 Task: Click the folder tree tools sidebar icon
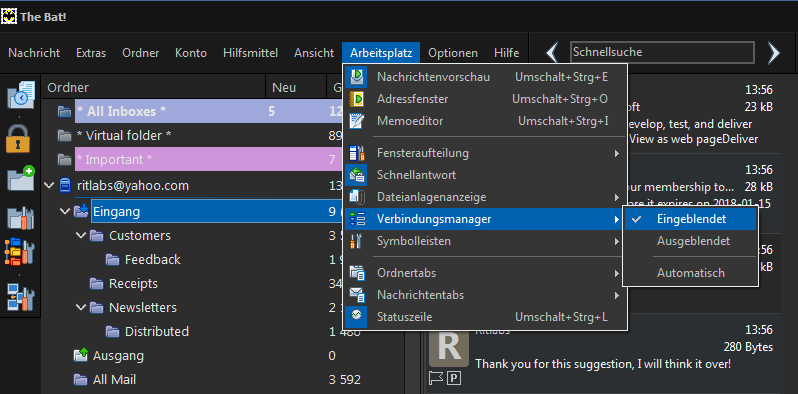[x=20, y=252]
